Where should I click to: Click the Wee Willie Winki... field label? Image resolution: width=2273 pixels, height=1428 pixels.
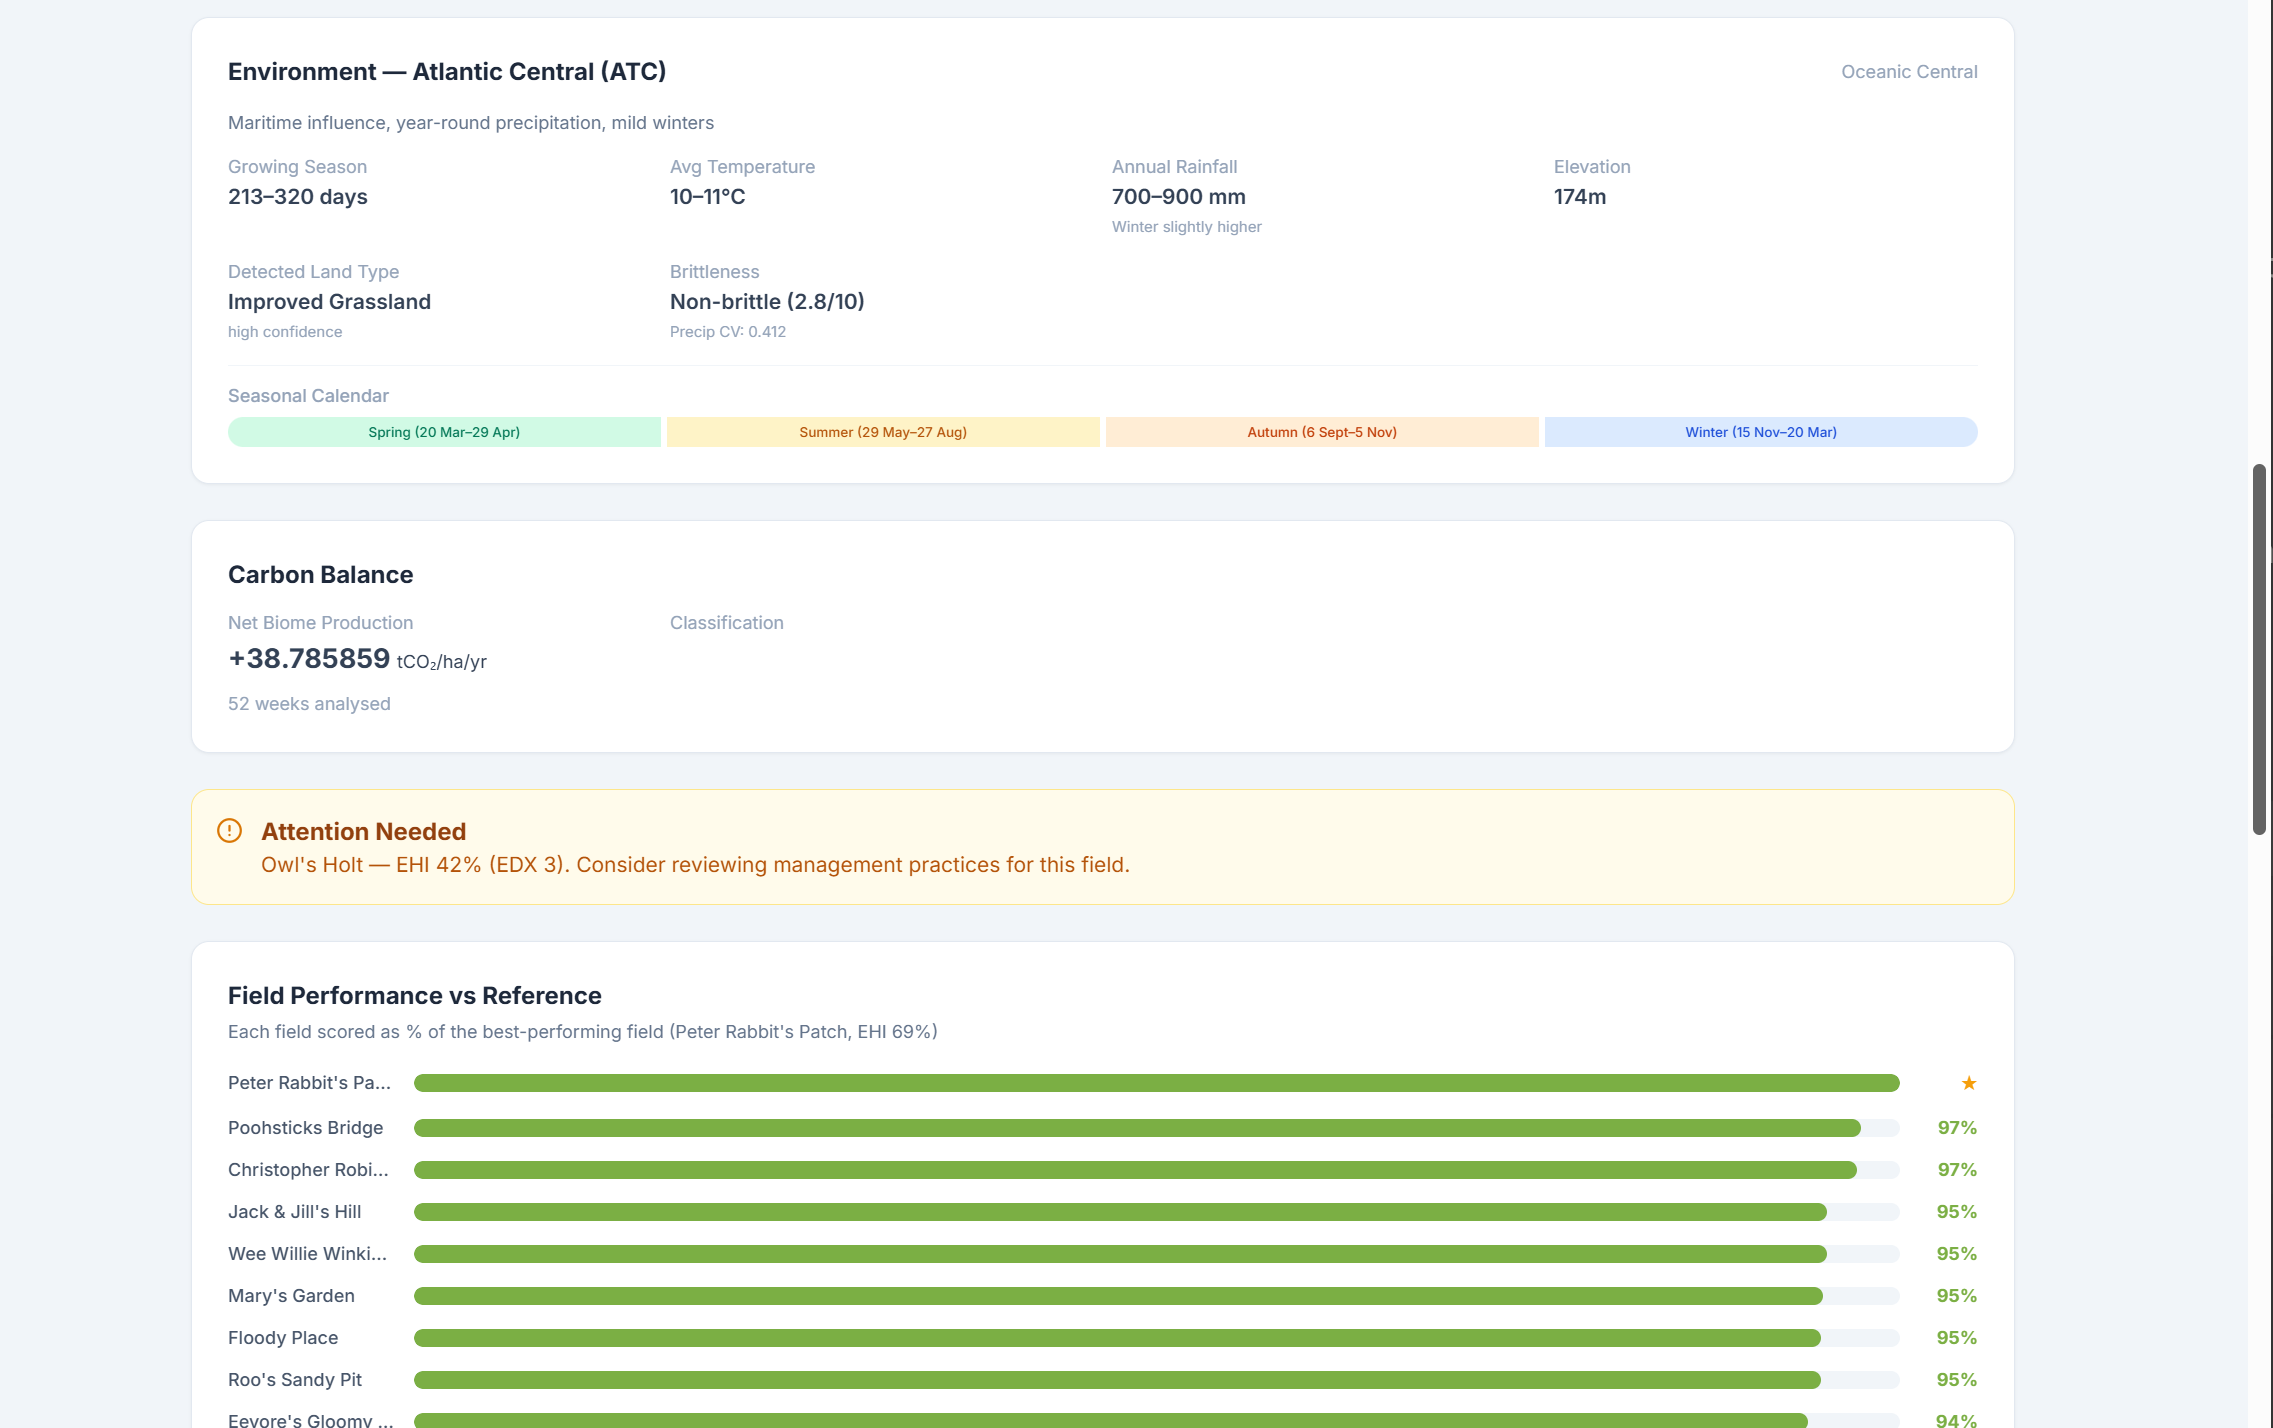(x=307, y=1254)
